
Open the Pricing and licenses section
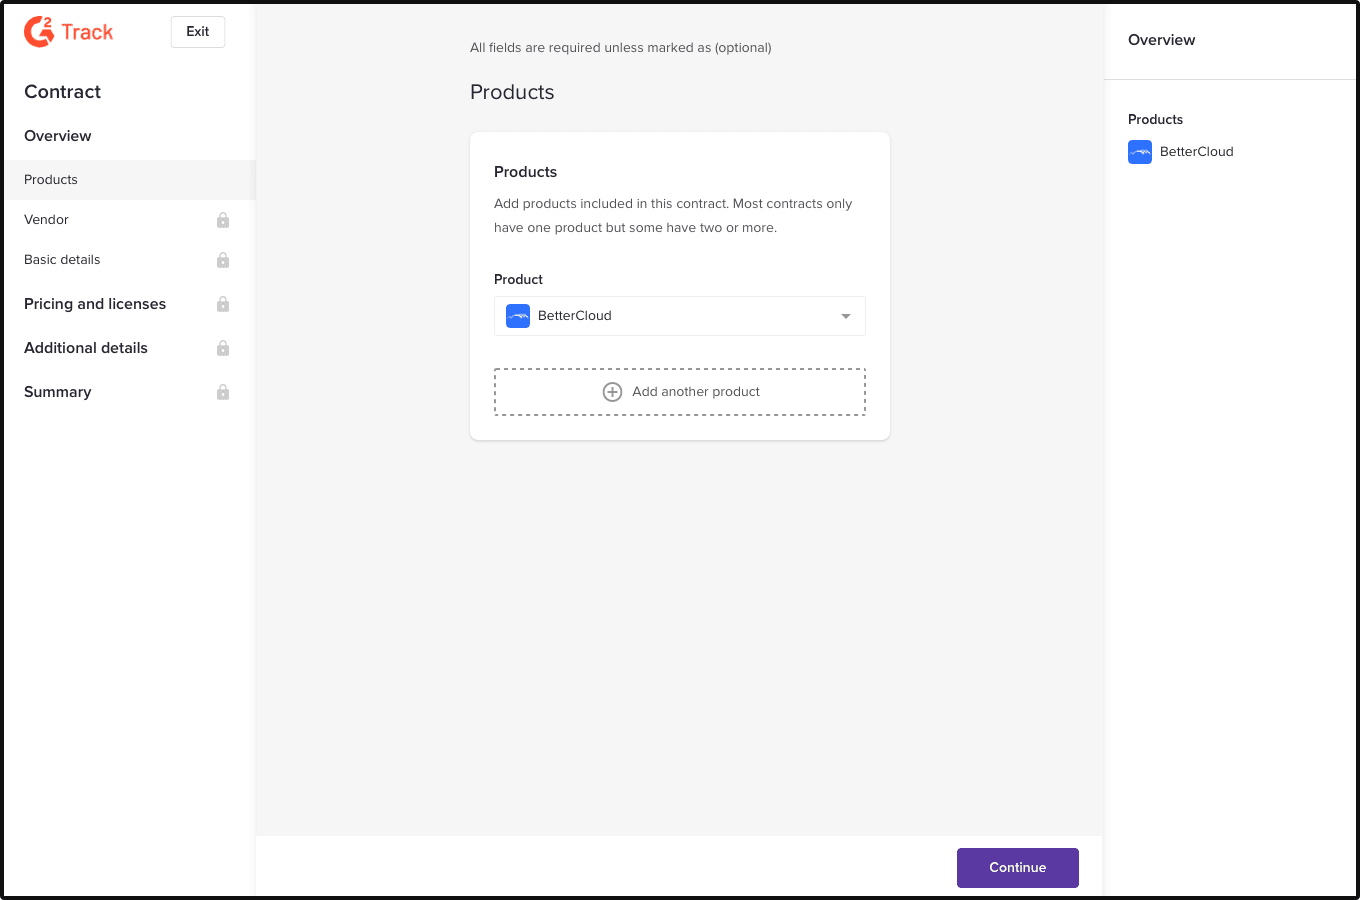click(128, 304)
